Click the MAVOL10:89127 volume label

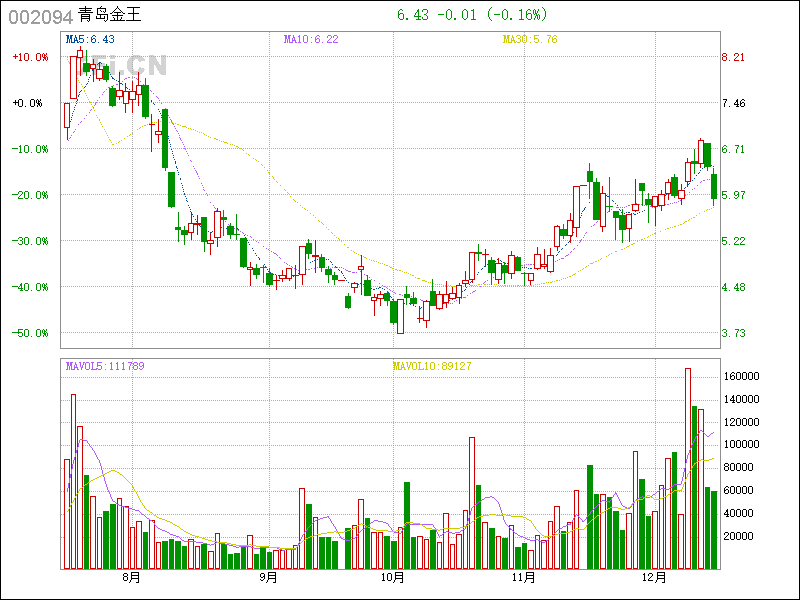coord(431,366)
